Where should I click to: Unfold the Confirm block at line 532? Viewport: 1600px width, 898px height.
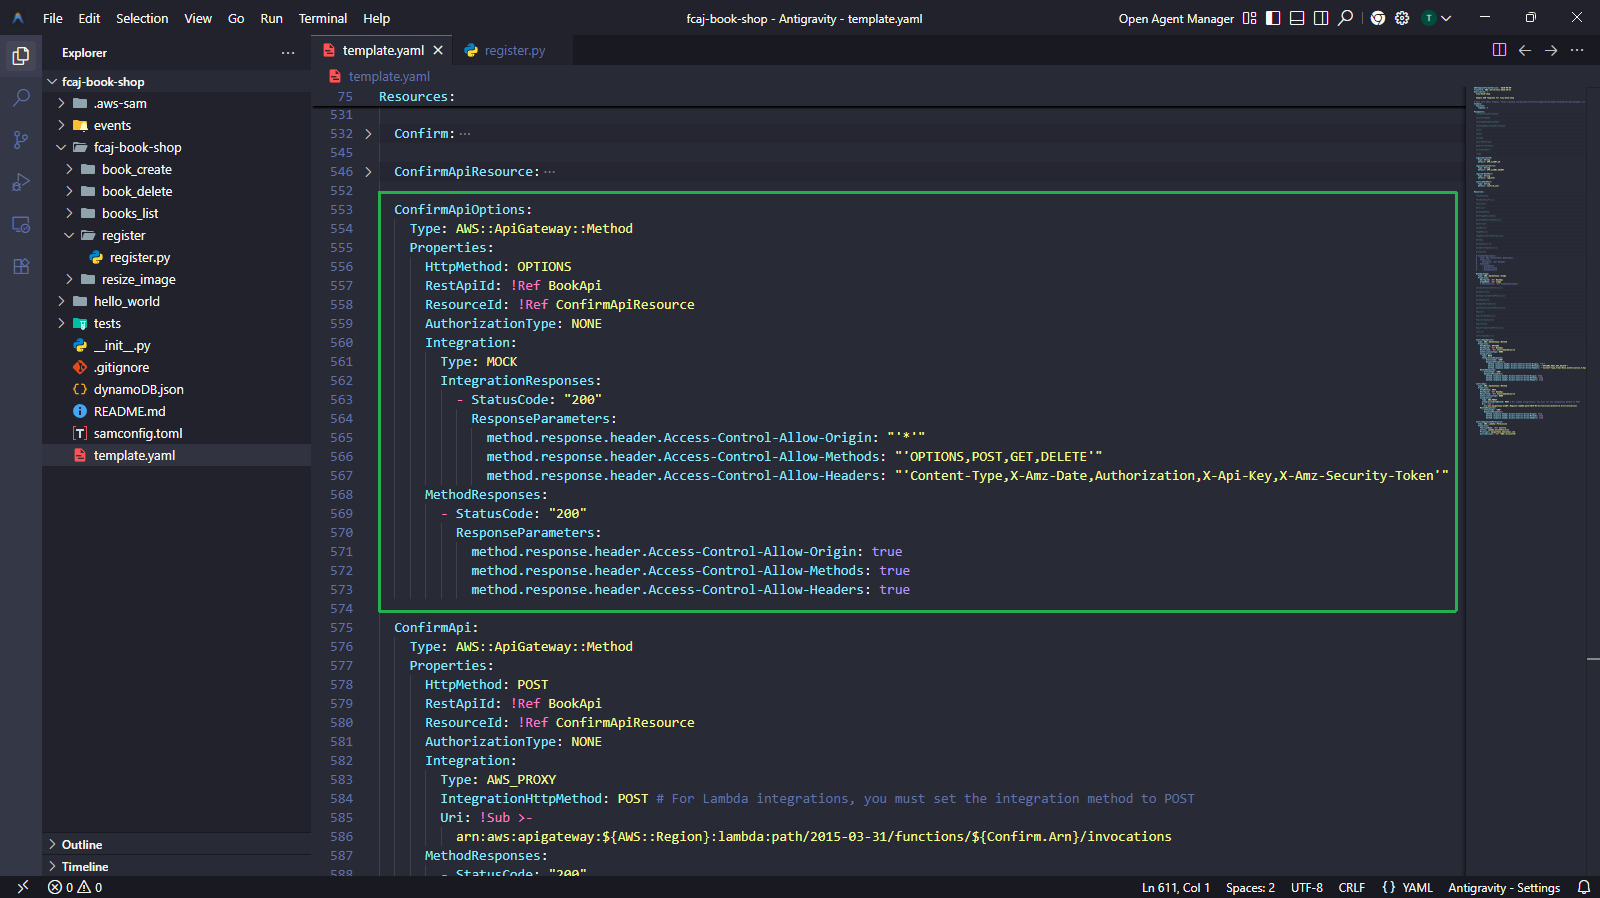(x=368, y=134)
